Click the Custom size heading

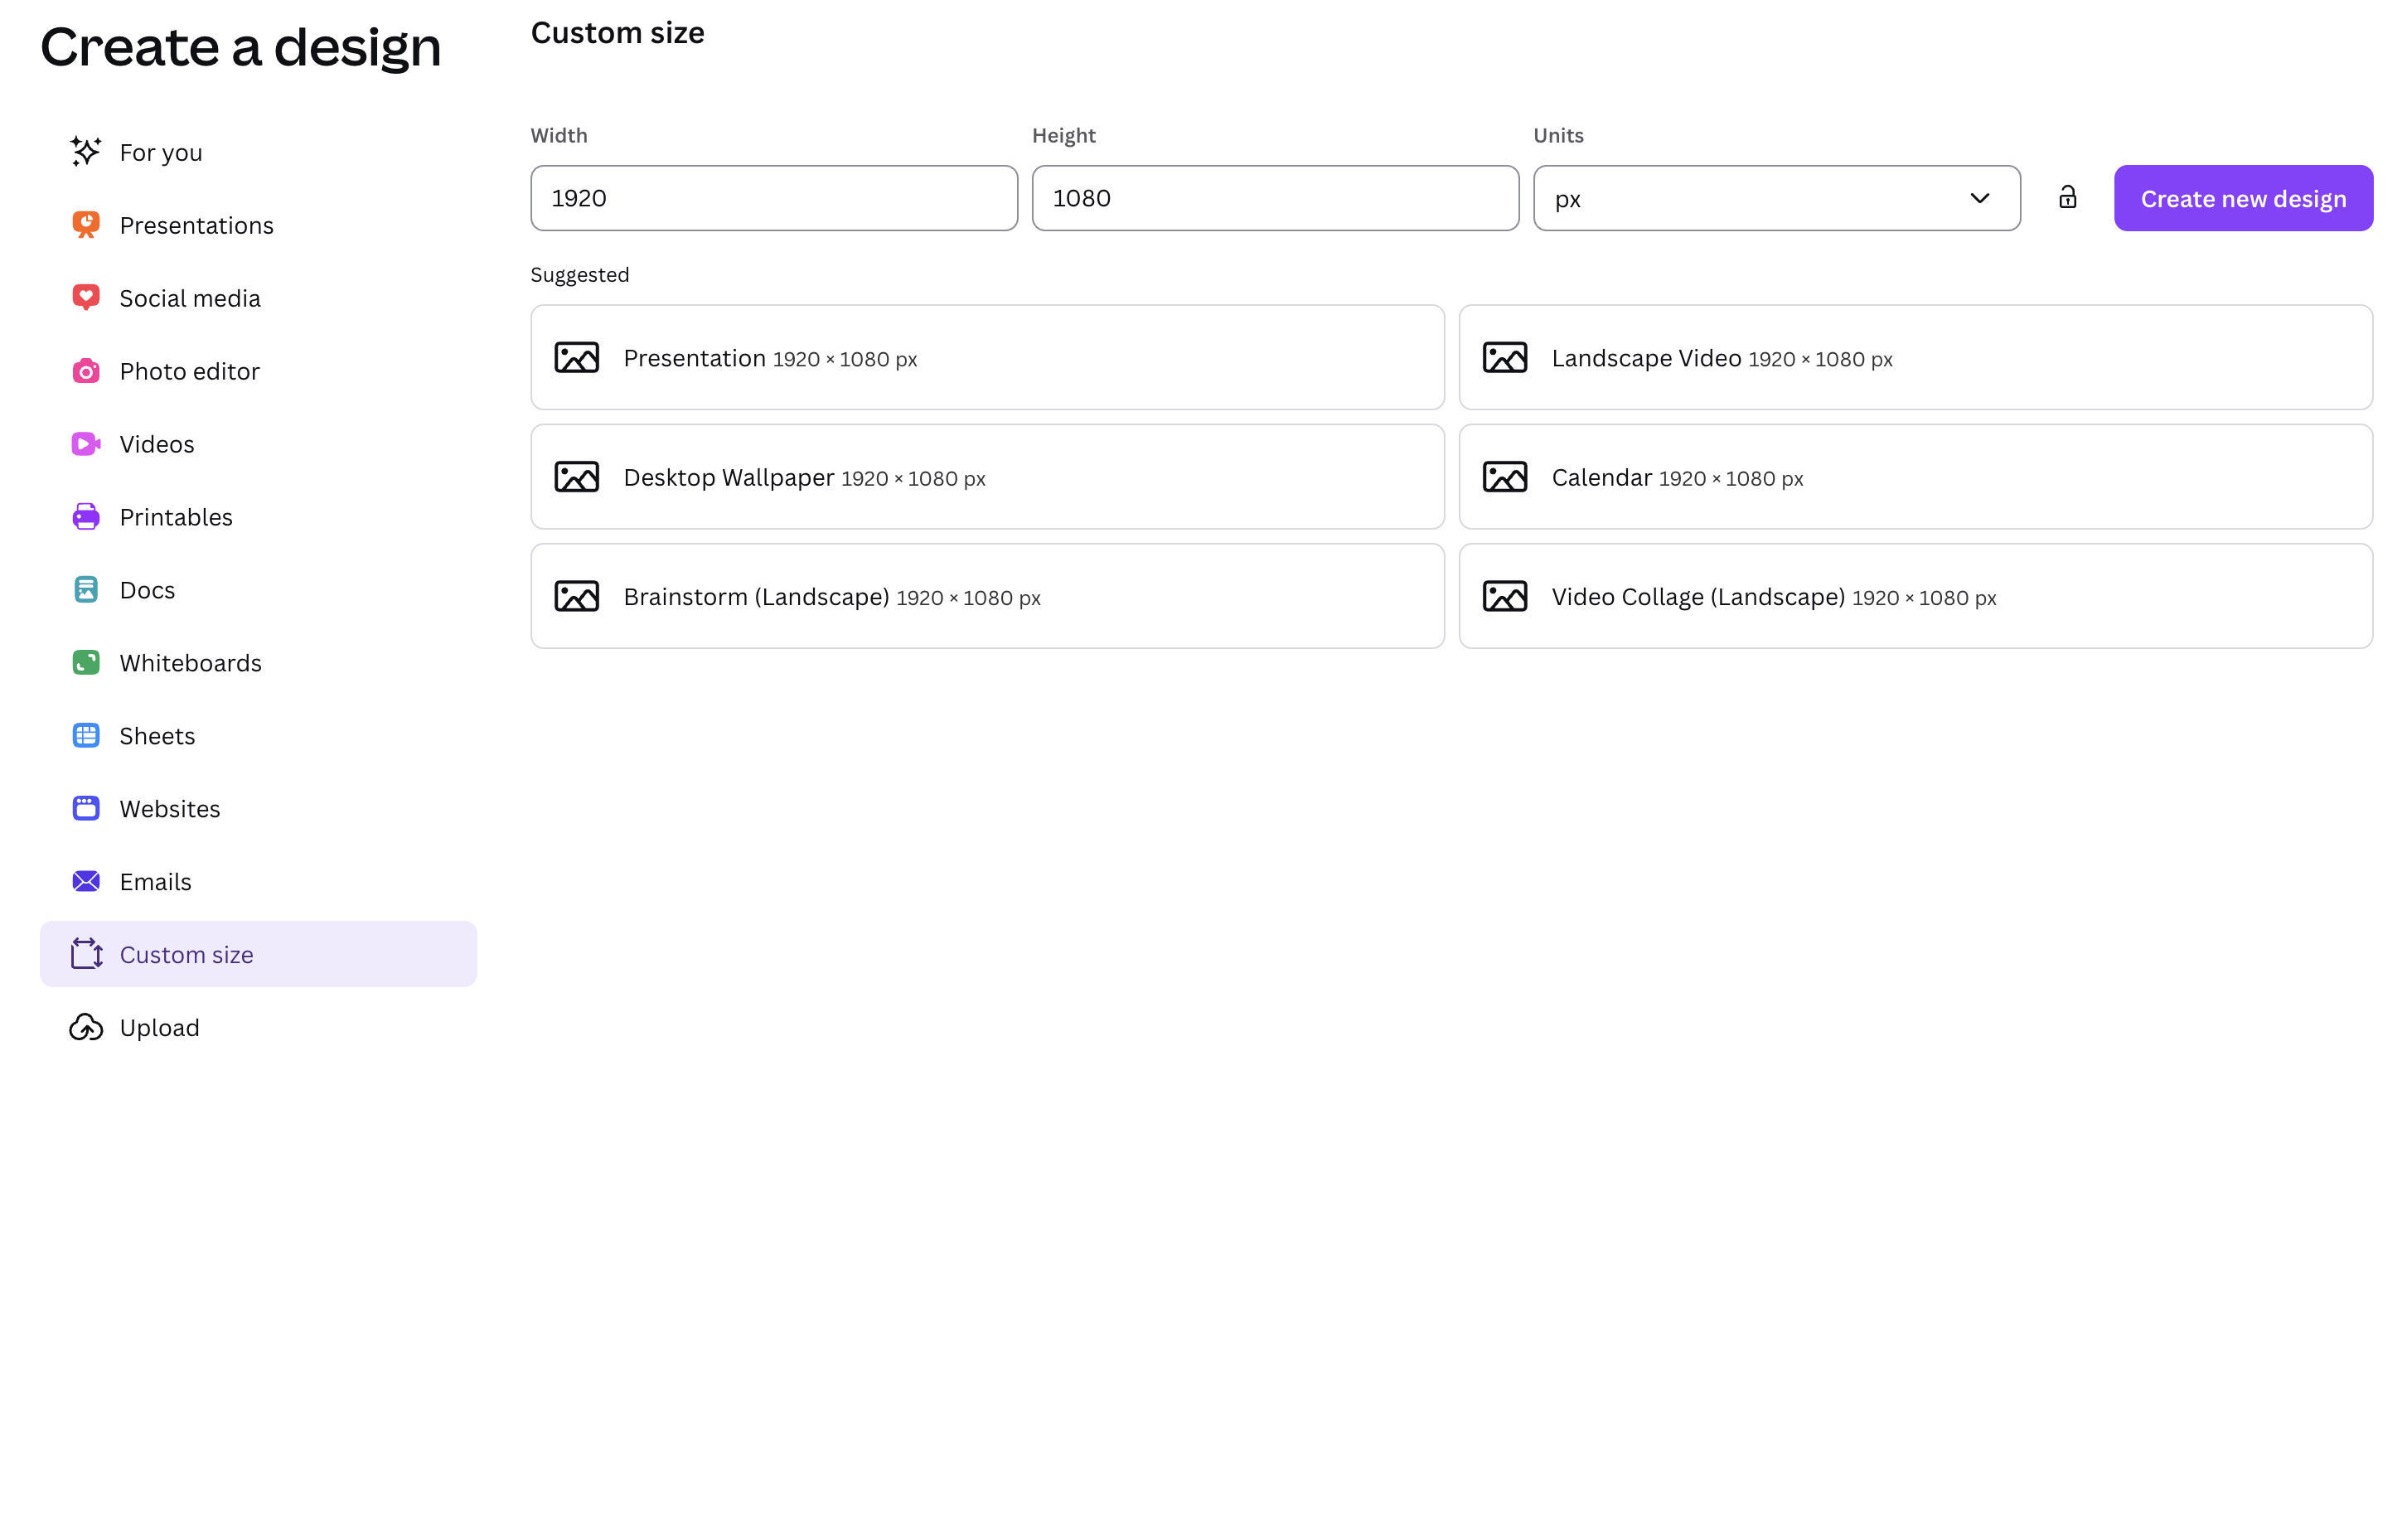click(617, 33)
